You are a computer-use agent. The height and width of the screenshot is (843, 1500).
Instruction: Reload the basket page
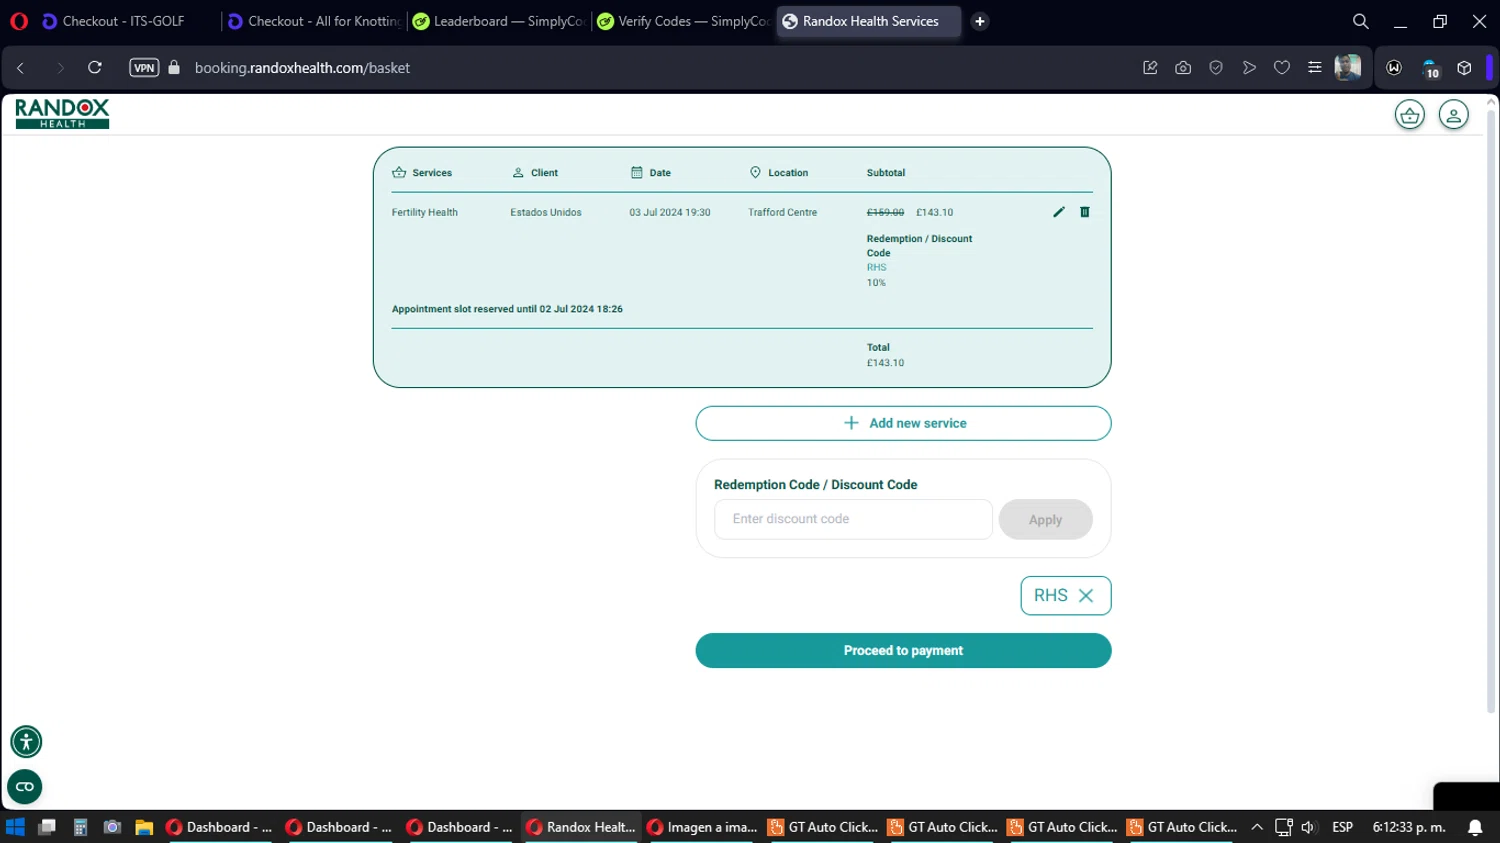pyautogui.click(x=95, y=68)
